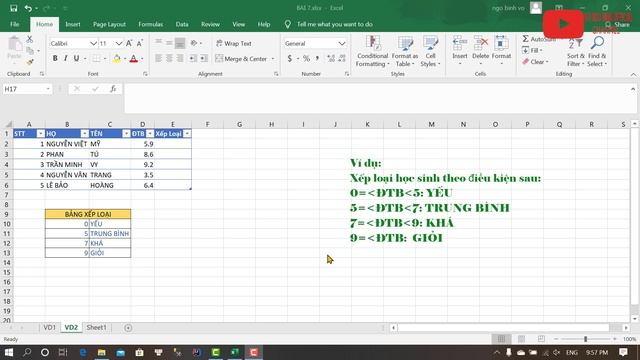The image size is (640, 360).
Task: Click the Share button
Action: coord(618,25)
